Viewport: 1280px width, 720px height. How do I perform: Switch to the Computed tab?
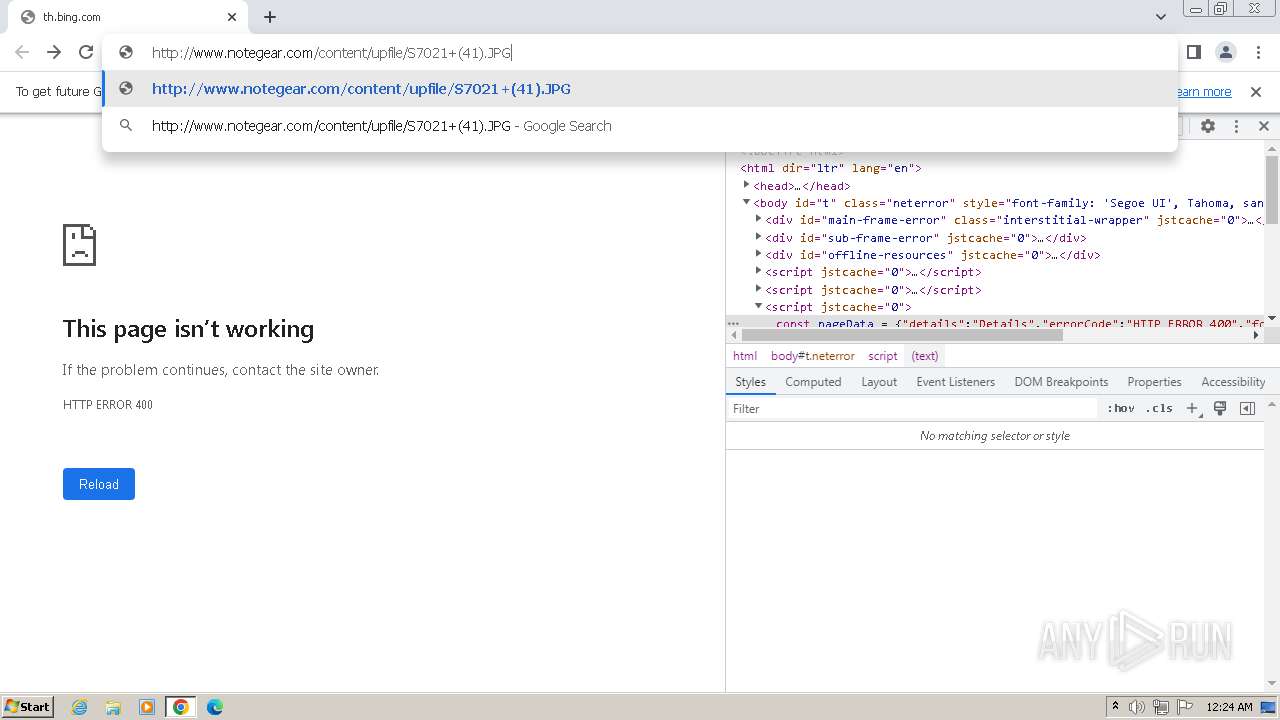[x=813, y=382]
